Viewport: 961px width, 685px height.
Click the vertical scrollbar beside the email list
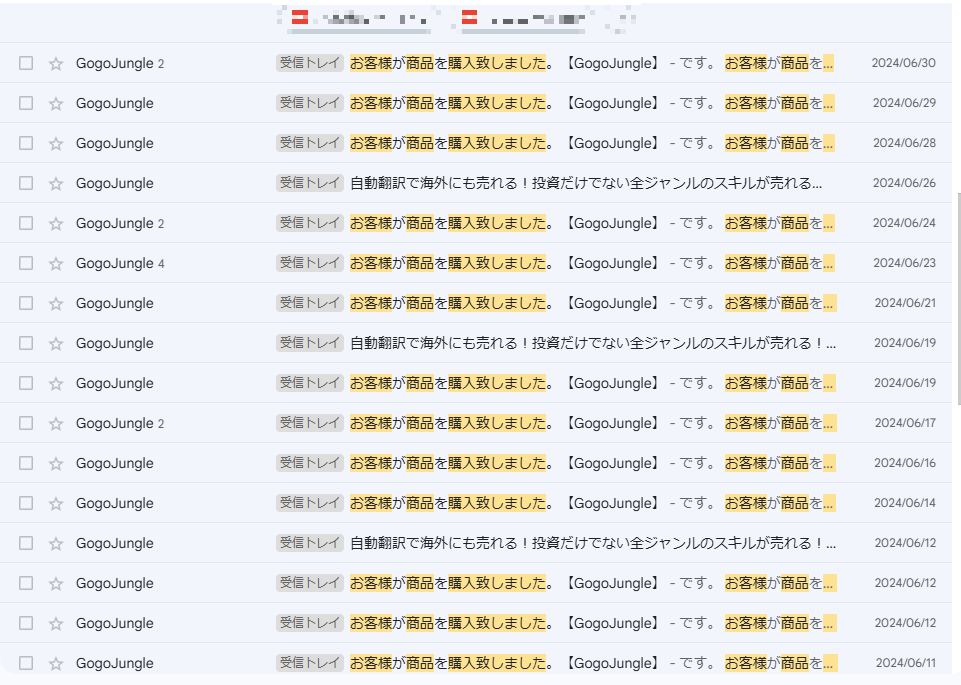[x=957, y=300]
